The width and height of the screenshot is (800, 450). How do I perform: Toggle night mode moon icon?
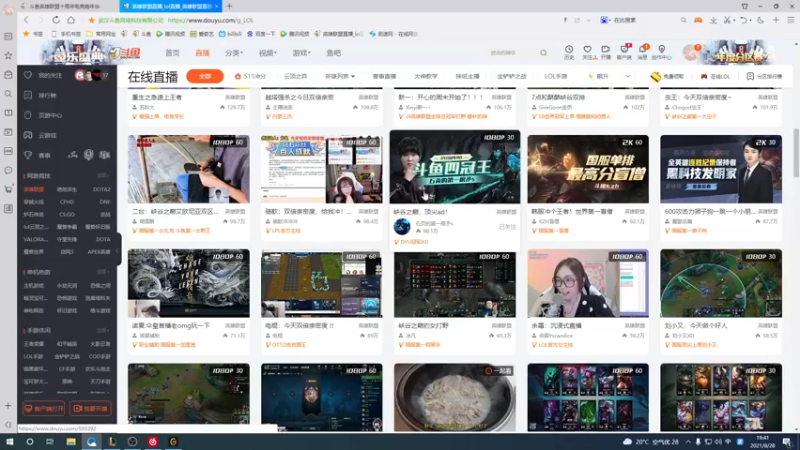(x=760, y=20)
